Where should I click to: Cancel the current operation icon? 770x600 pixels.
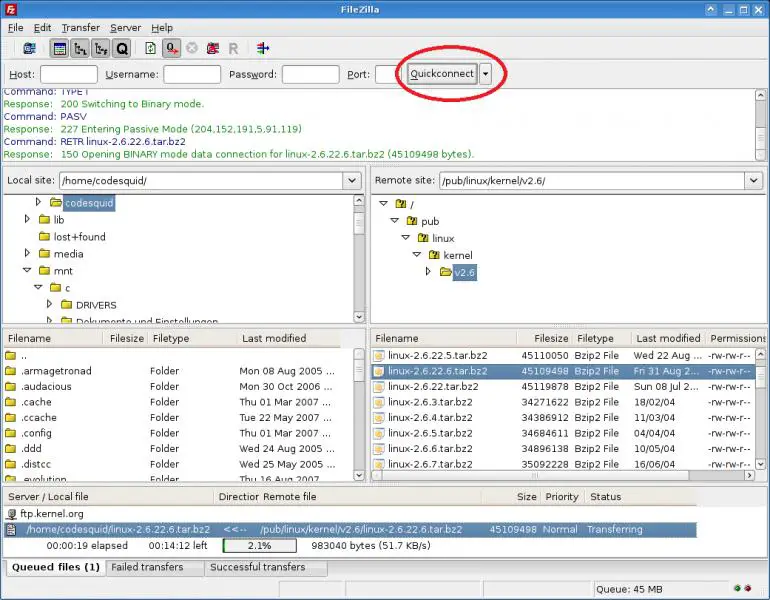click(192, 48)
